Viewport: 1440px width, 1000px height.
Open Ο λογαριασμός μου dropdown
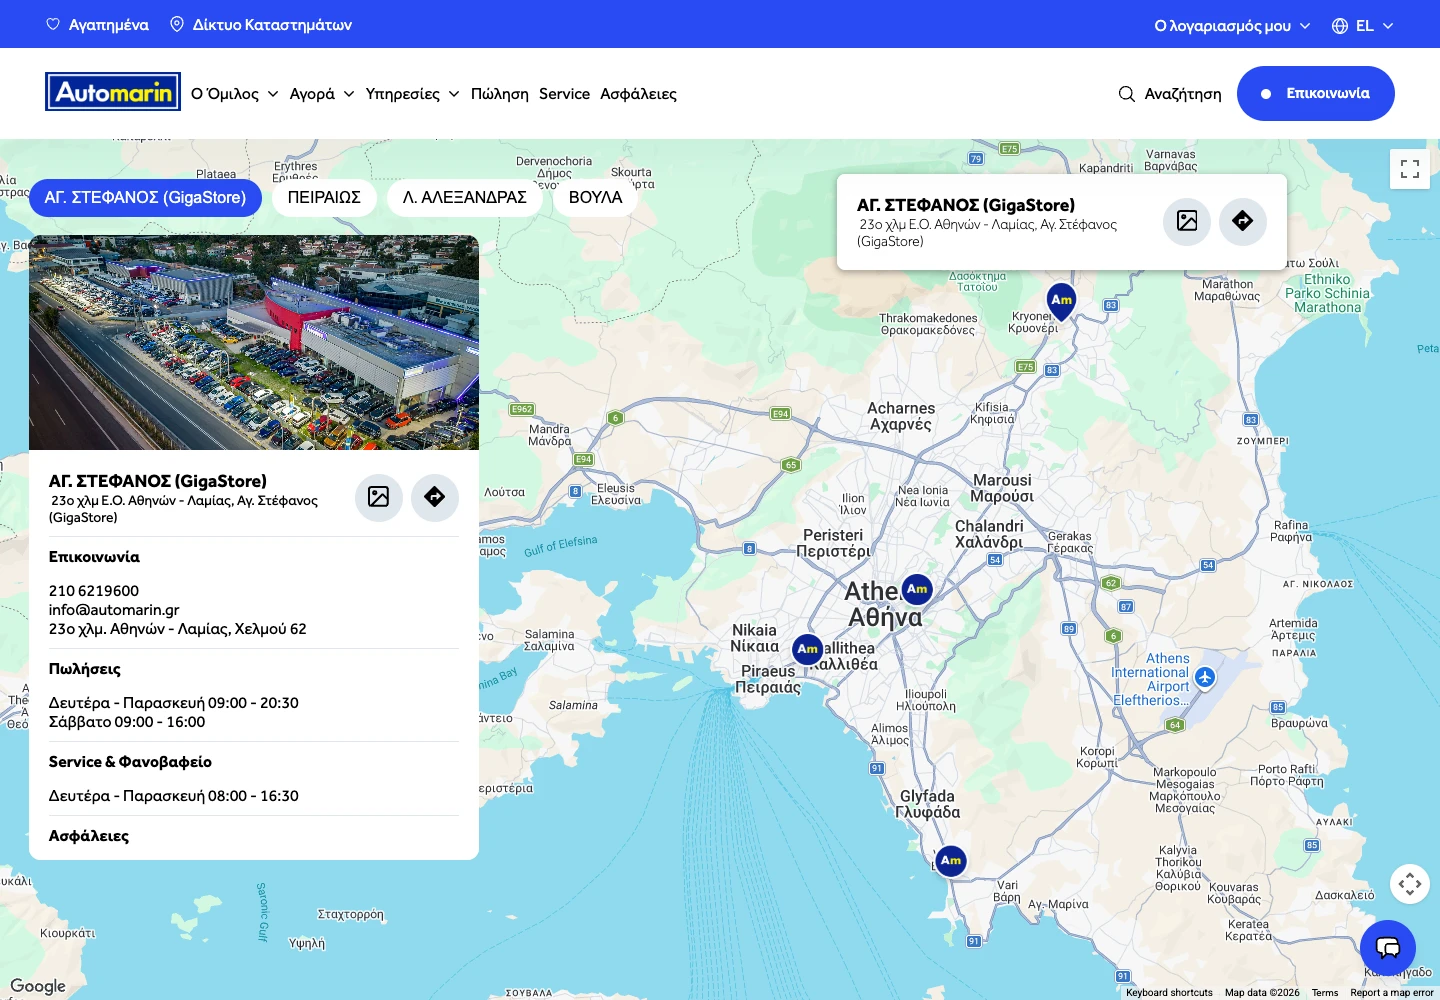click(x=1232, y=26)
